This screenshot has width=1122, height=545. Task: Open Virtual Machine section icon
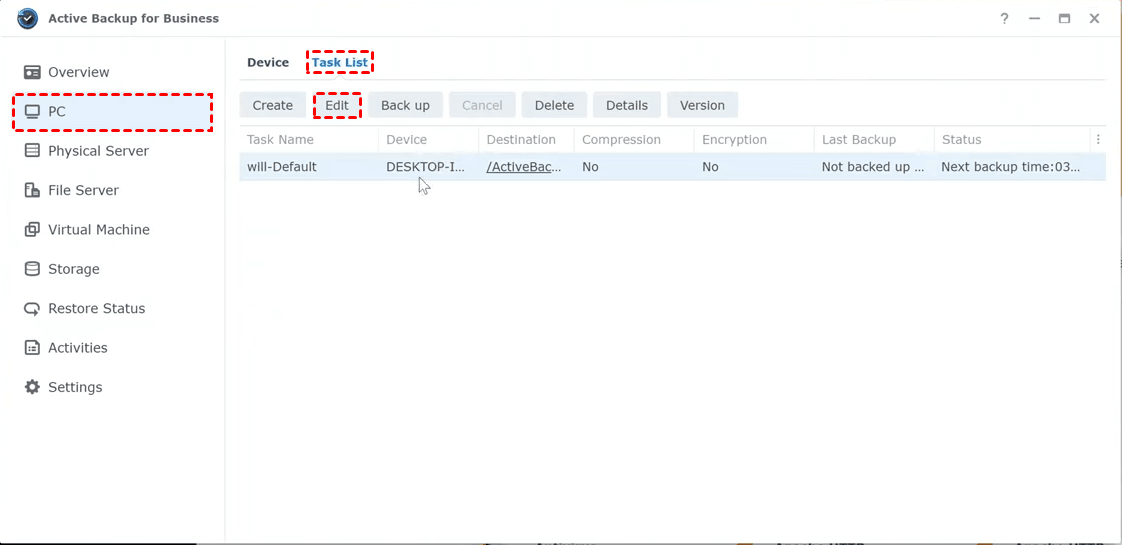[32, 230]
